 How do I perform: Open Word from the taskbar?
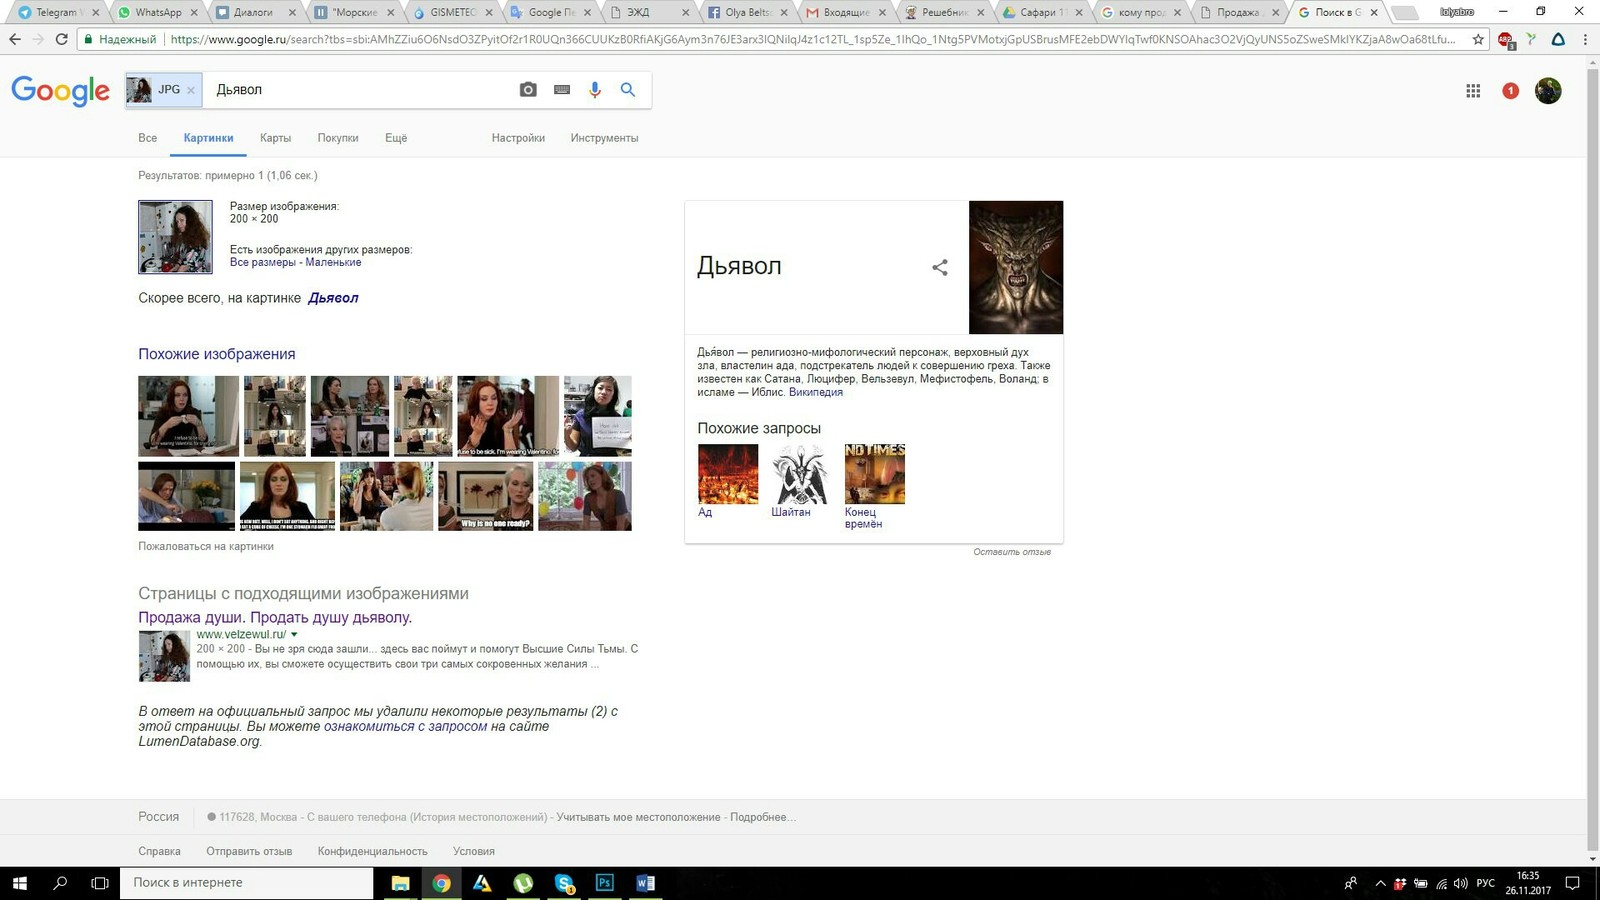click(x=646, y=883)
